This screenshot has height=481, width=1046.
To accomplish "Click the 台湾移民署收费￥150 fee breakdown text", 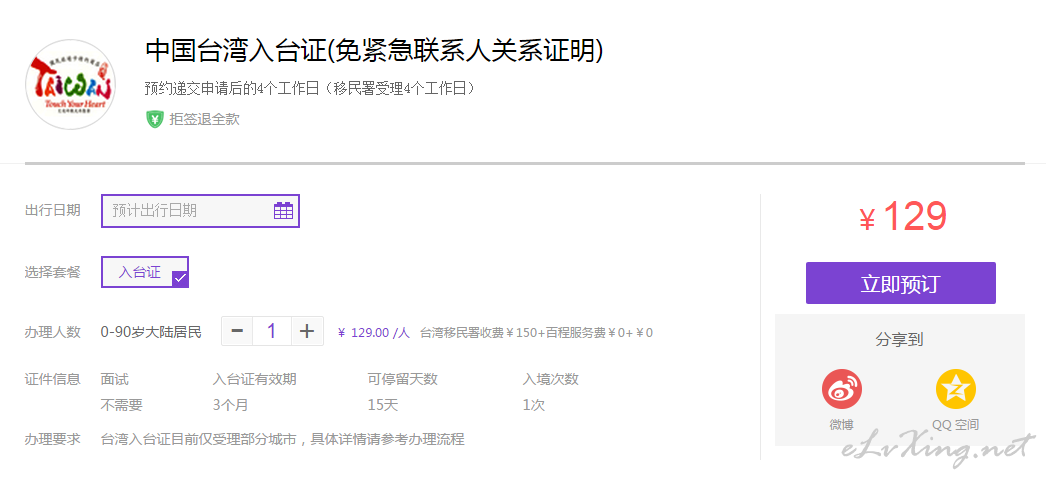I will coord(536,332).
